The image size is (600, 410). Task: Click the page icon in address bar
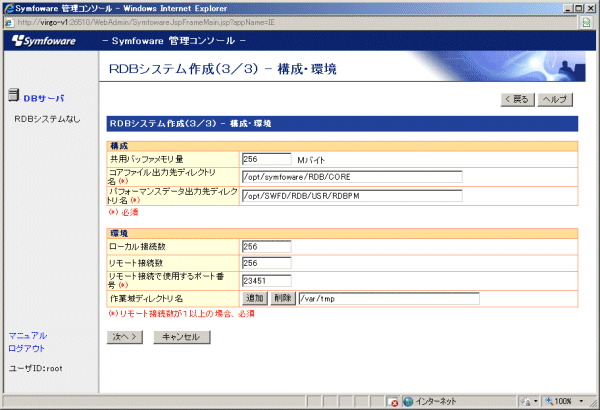(9, 23)
